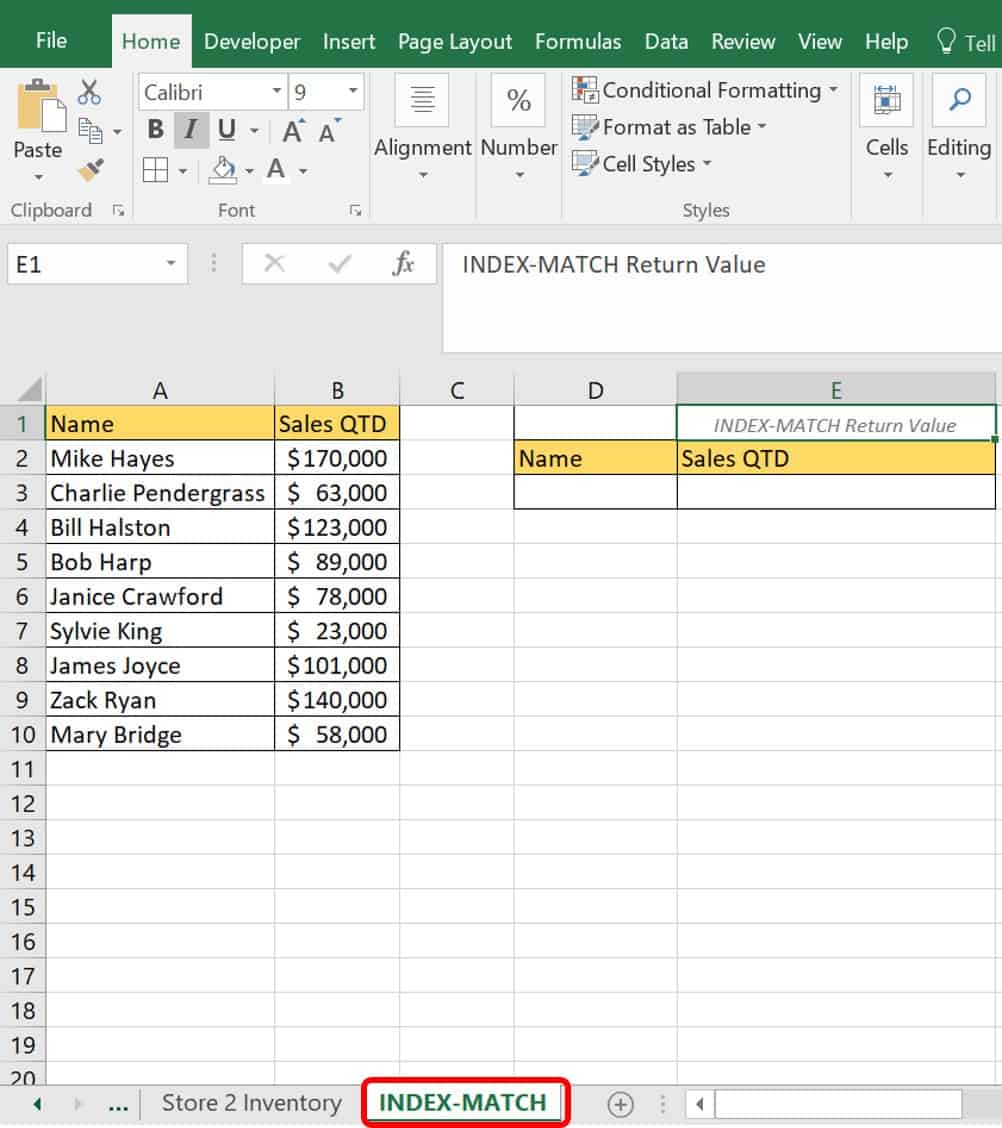Open the Store 2 Inventory sheet
The height and width of the screenshot is (1128, 1002).
[x=251, y=1103]
